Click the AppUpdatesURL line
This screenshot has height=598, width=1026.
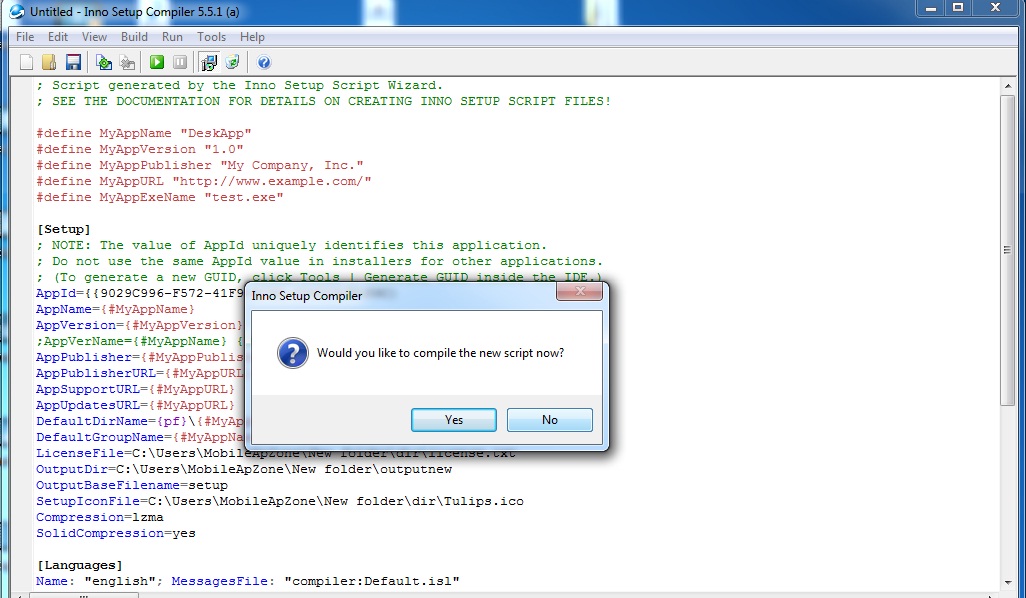[x=135, y=405]
